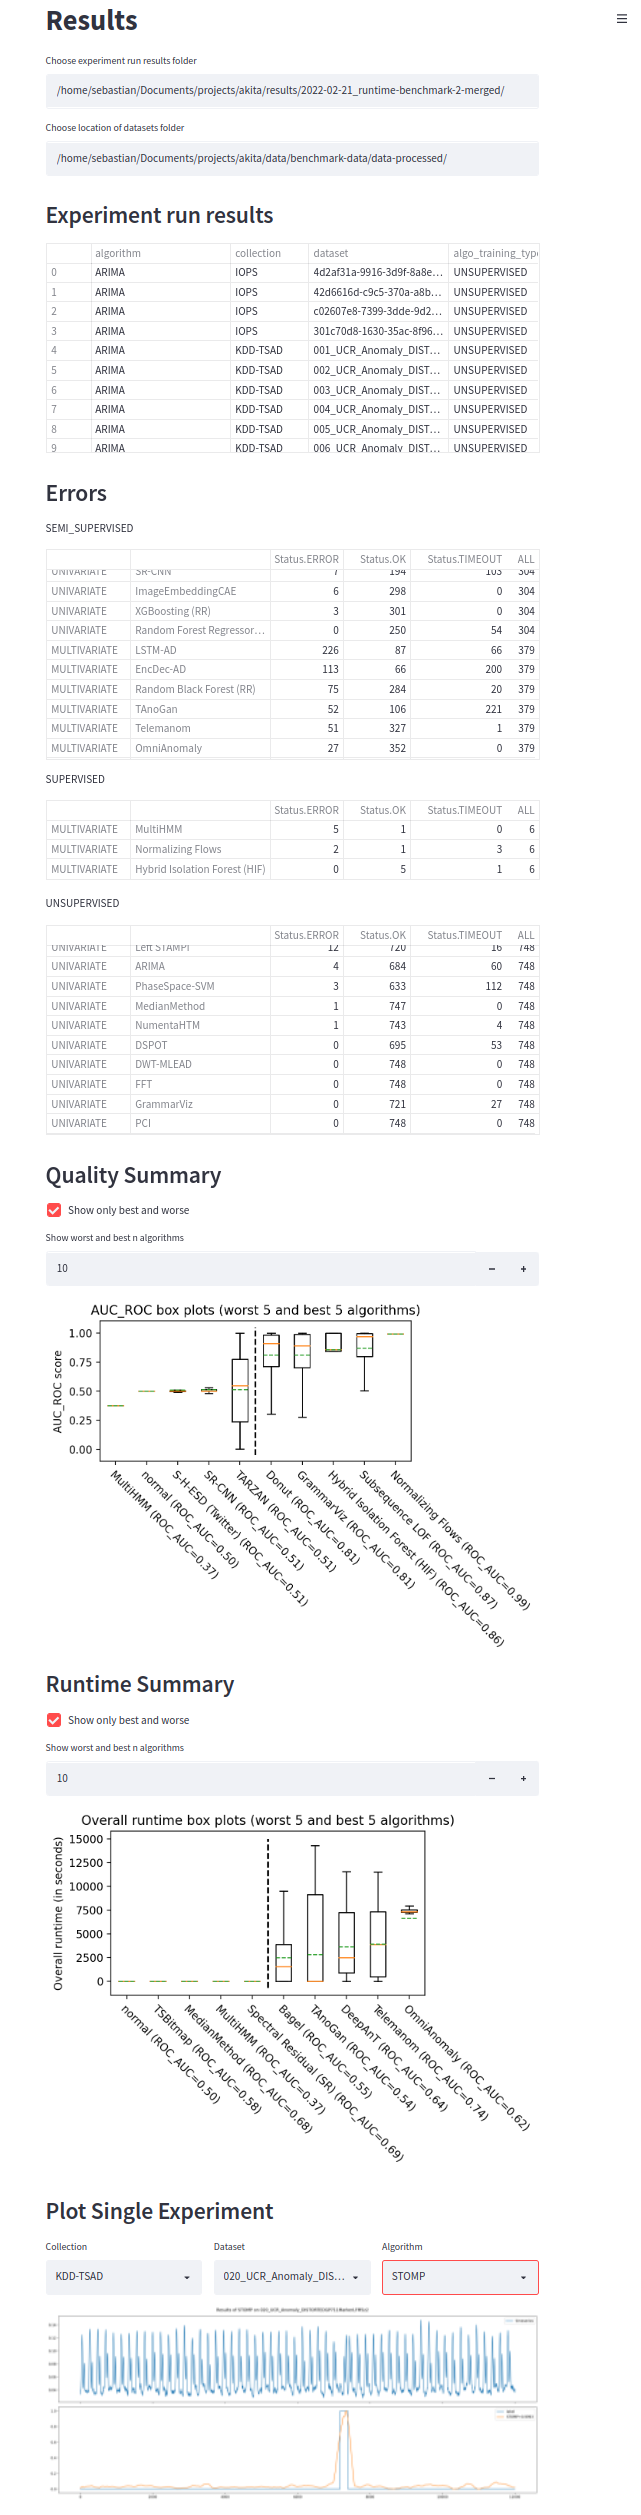Select the PCI algorithm cell
Viewport: 641px width, 2515px height.
[200, 1124]
